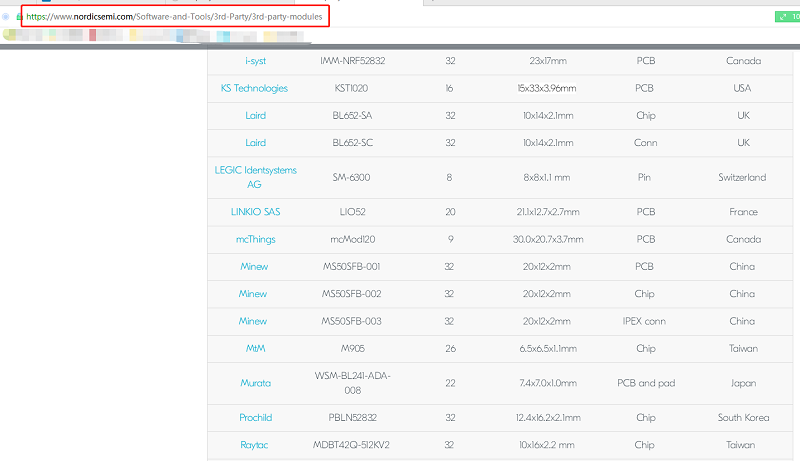
Task: Open the MtM manufacturer link
Action: (x=255, y=348)
